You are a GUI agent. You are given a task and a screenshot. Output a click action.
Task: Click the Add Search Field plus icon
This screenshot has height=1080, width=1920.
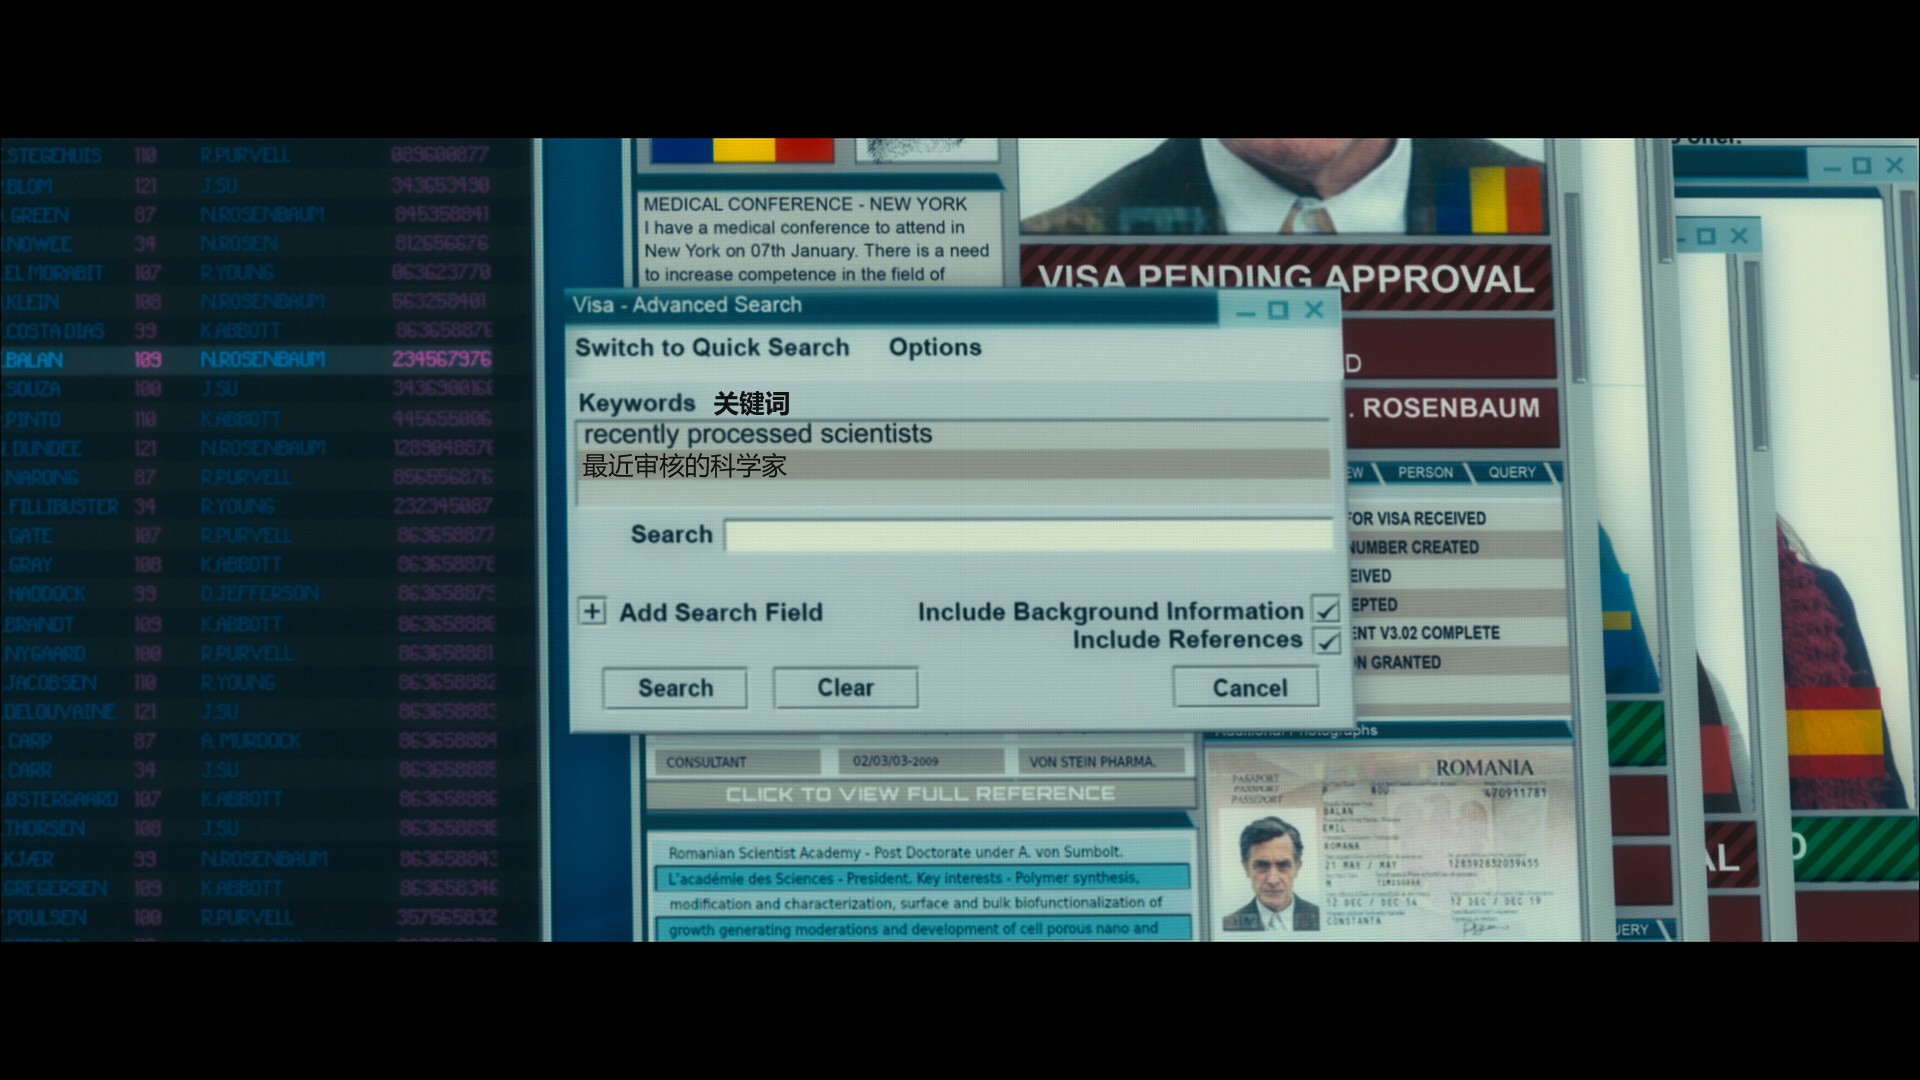point(592,612)
